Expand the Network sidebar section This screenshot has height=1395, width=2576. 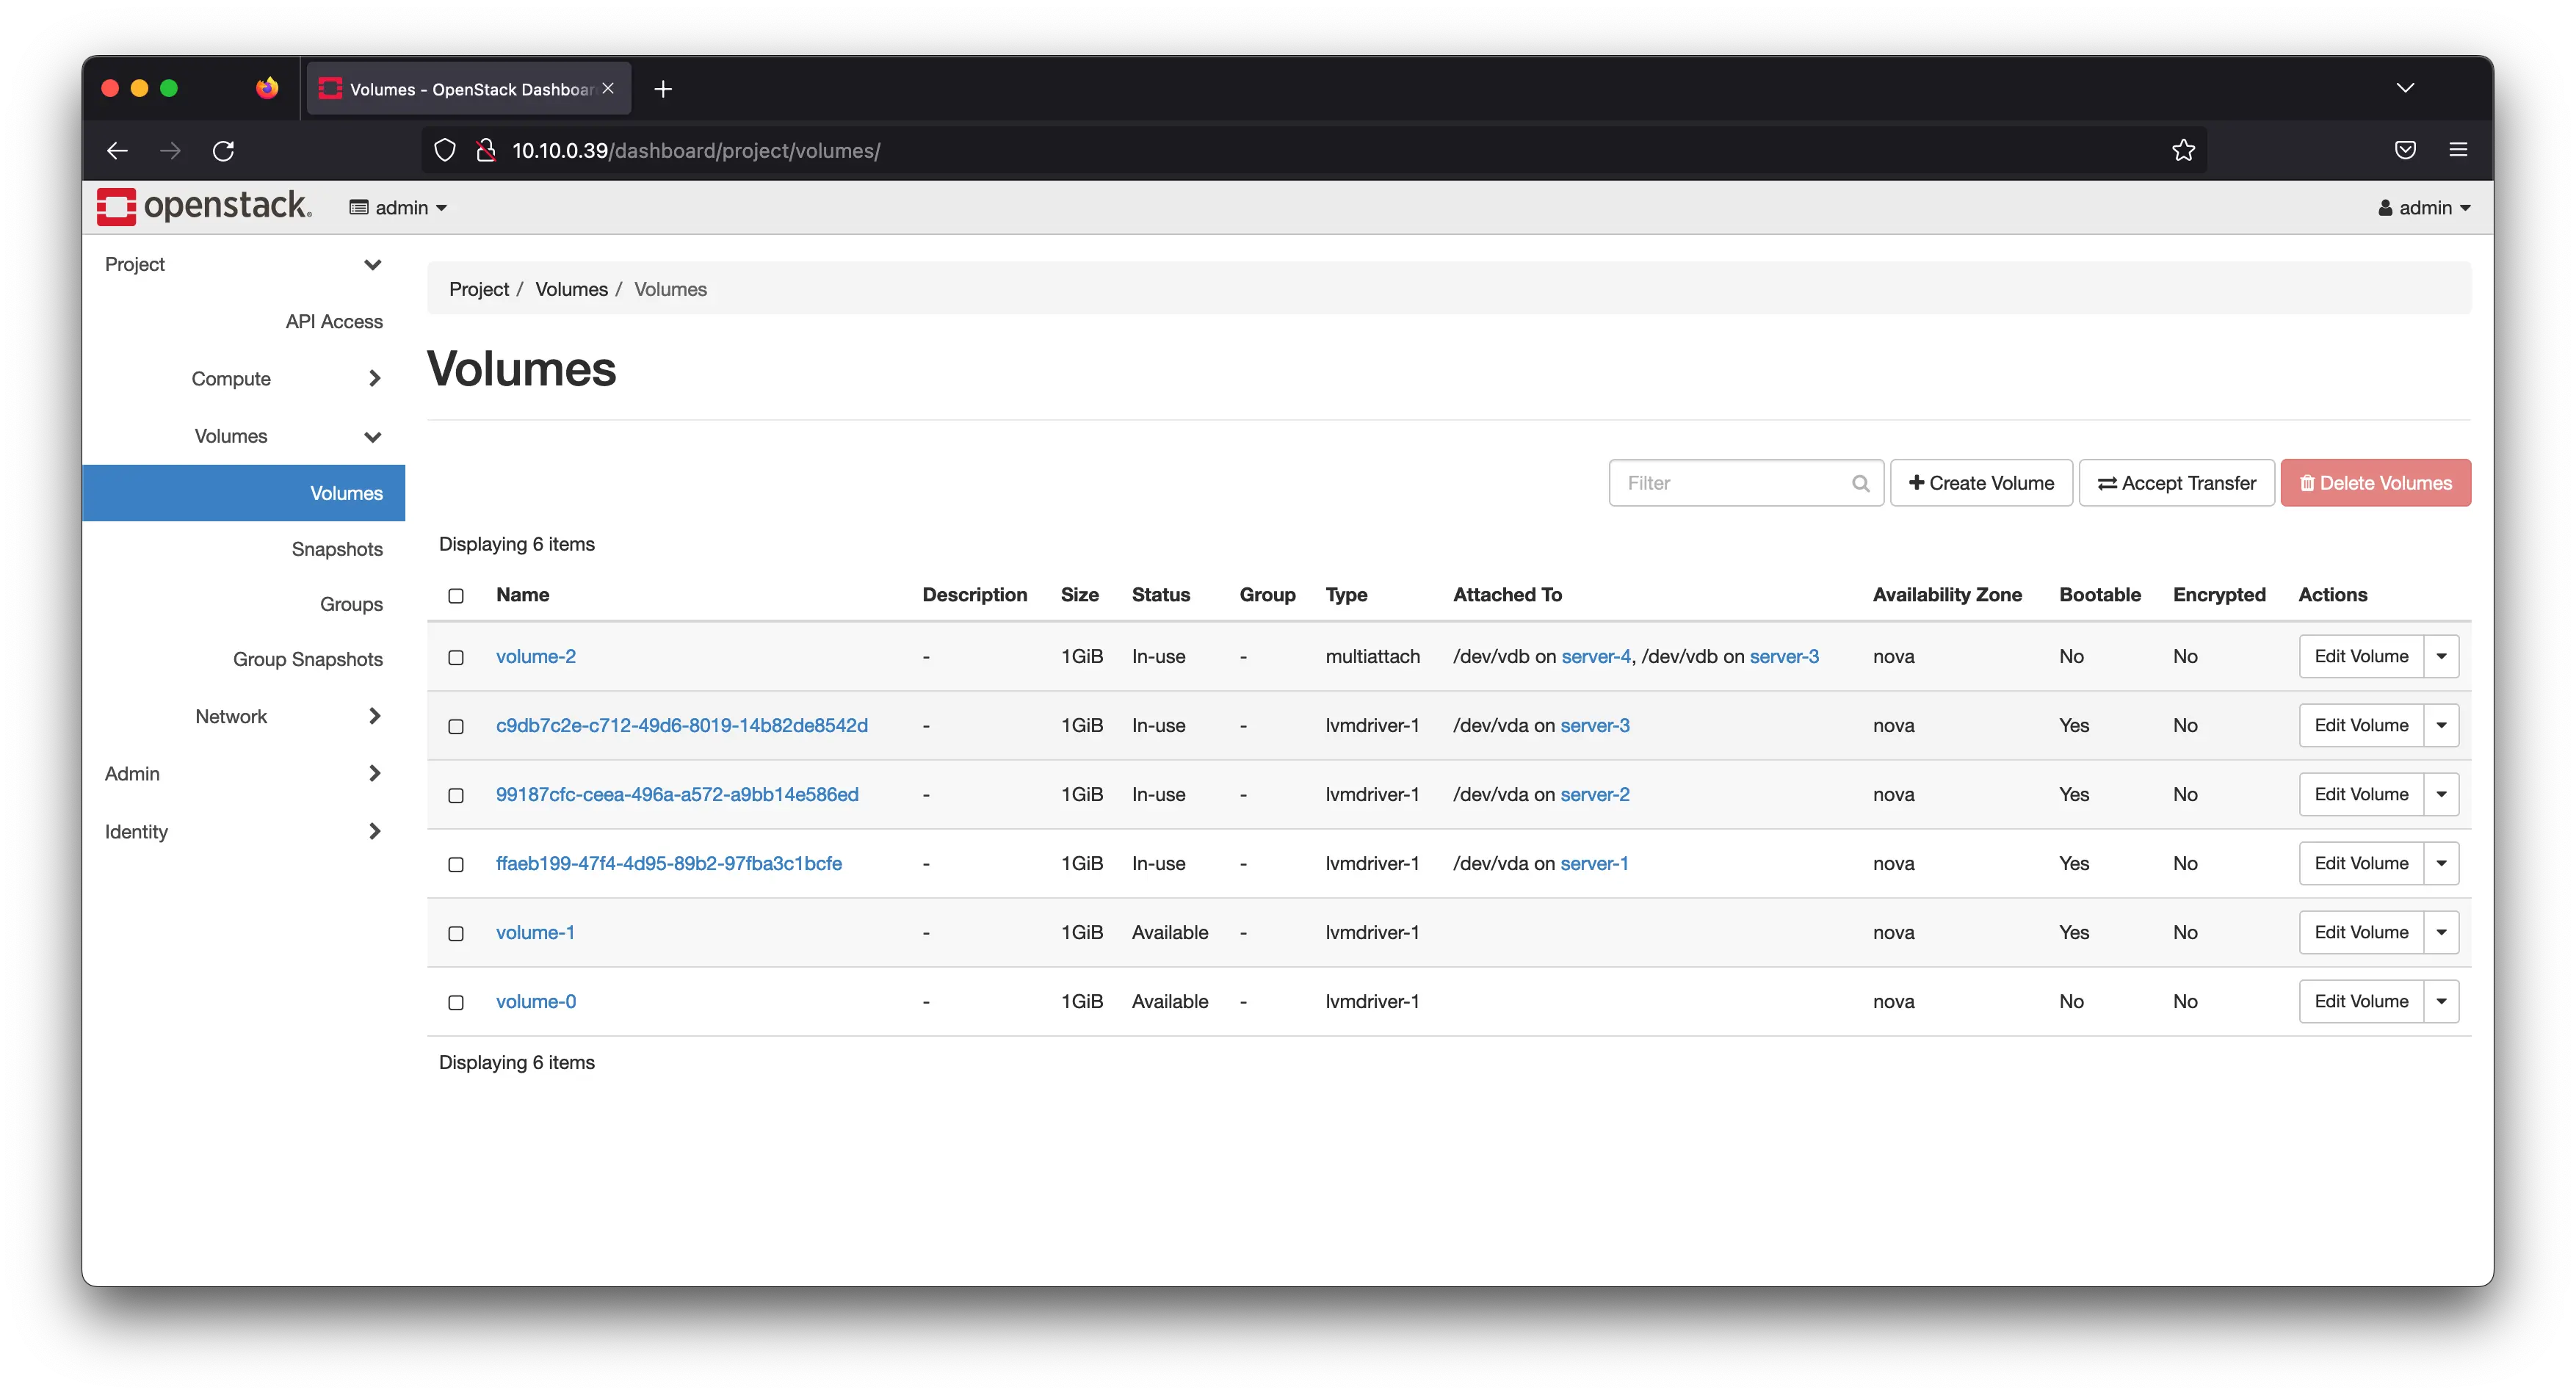pos(243,716)
